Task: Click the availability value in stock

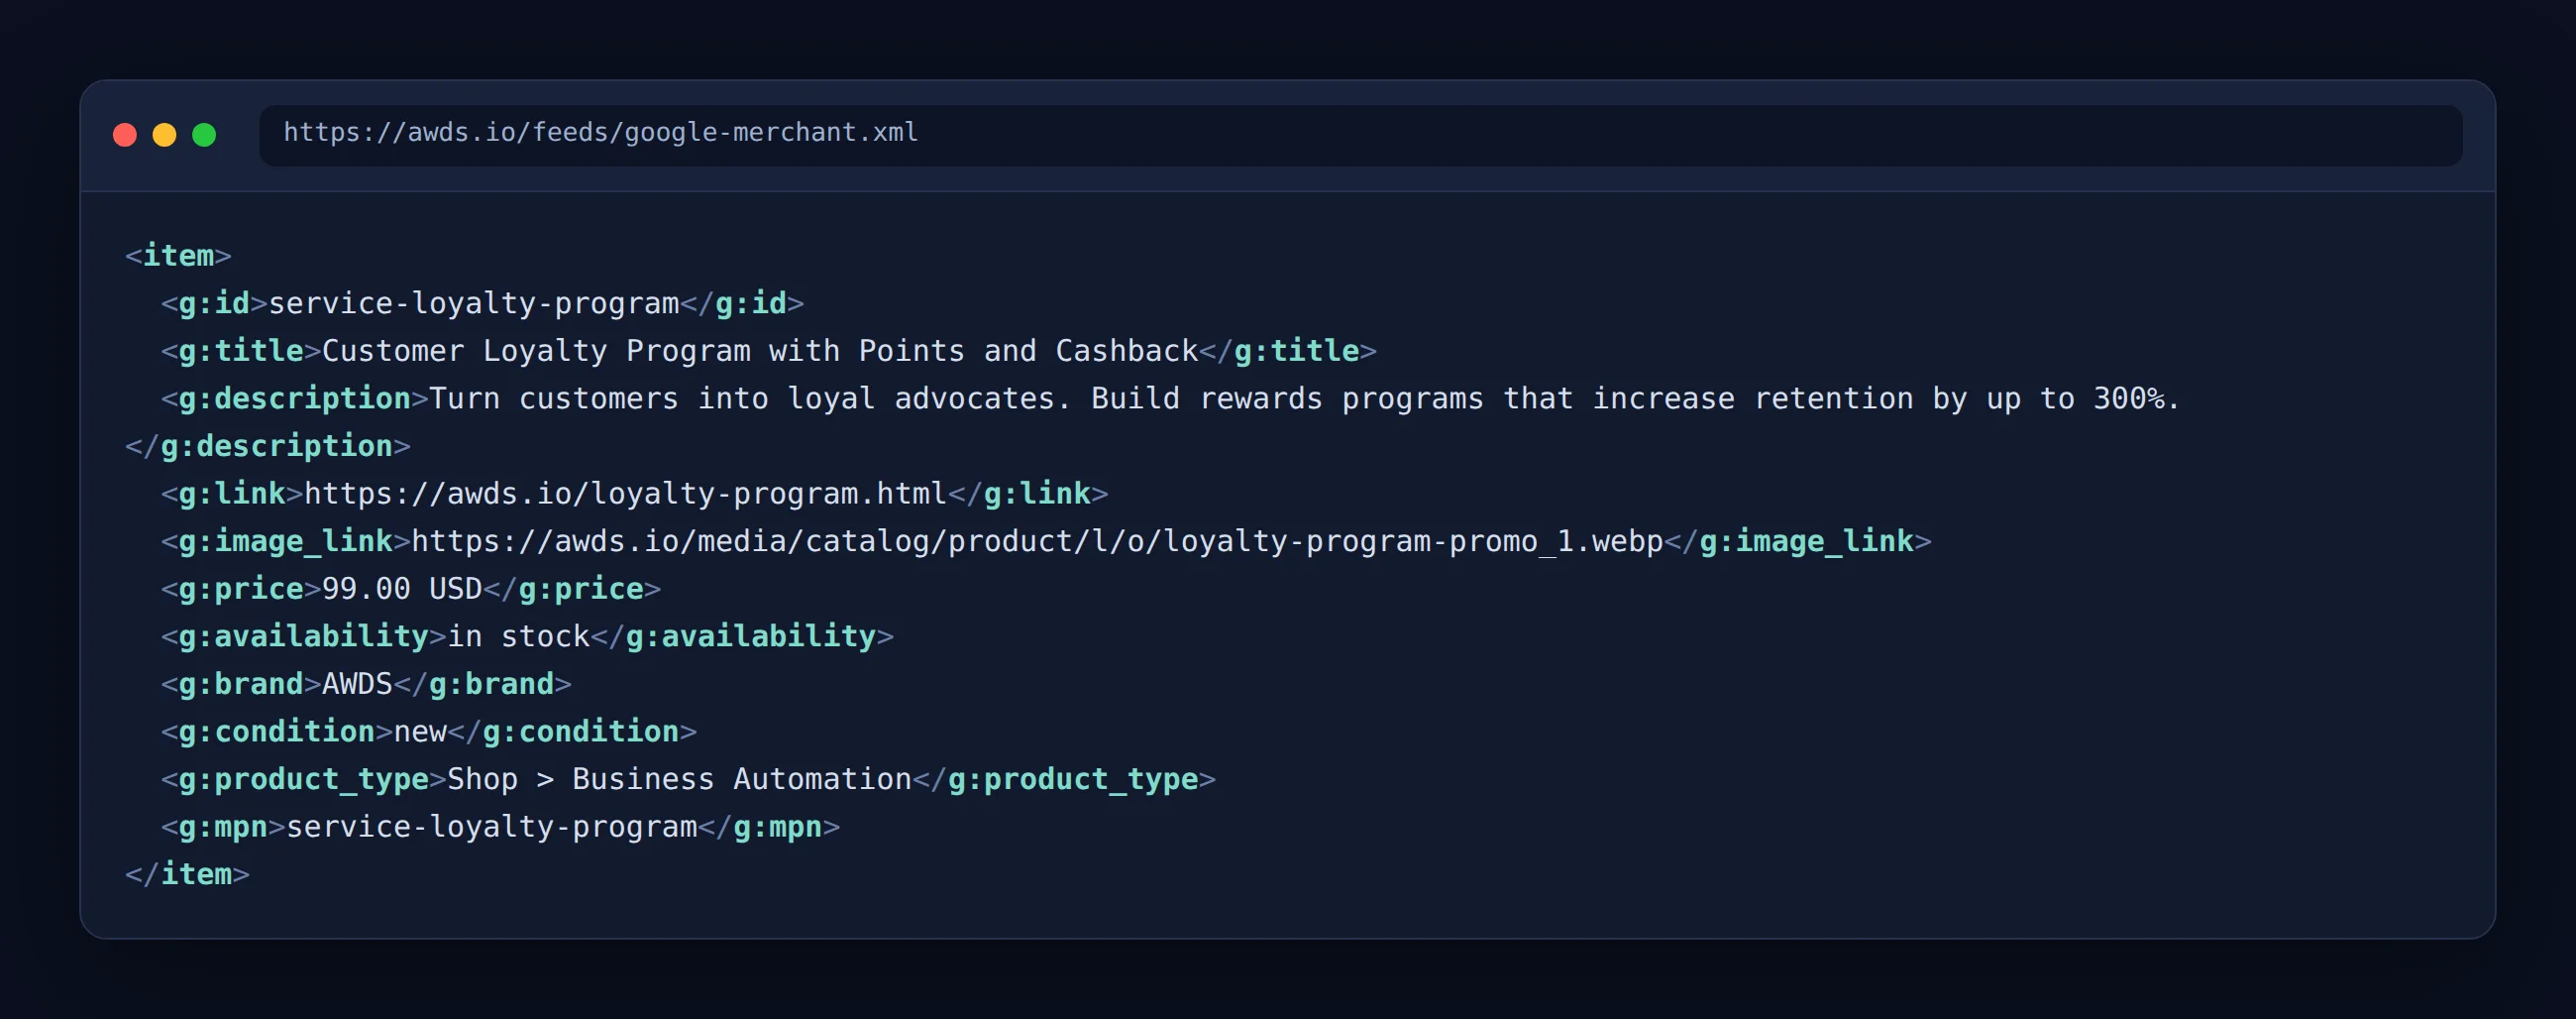Action: coord(518,637)
